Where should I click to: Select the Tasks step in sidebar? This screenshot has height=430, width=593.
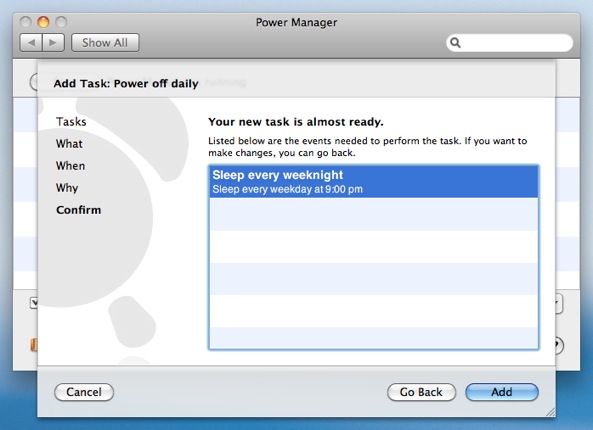[71, 121]
